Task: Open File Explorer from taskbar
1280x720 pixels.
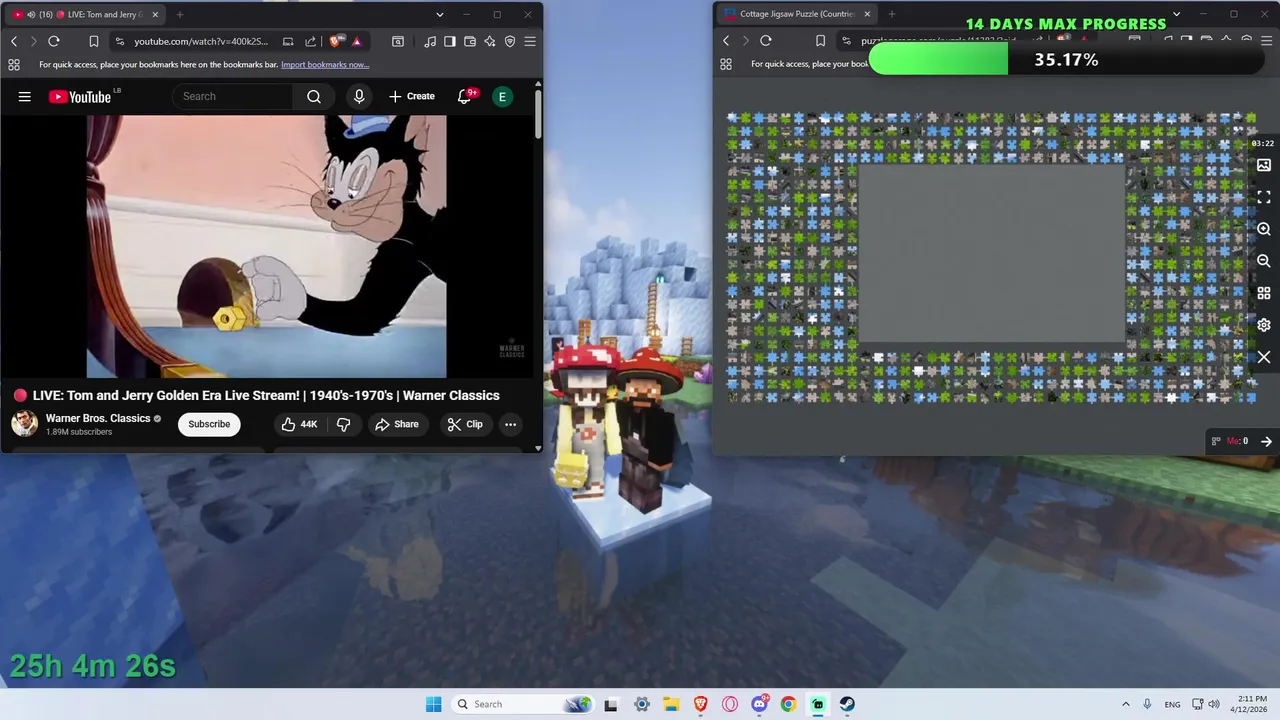Action: (x=671, y=704)
